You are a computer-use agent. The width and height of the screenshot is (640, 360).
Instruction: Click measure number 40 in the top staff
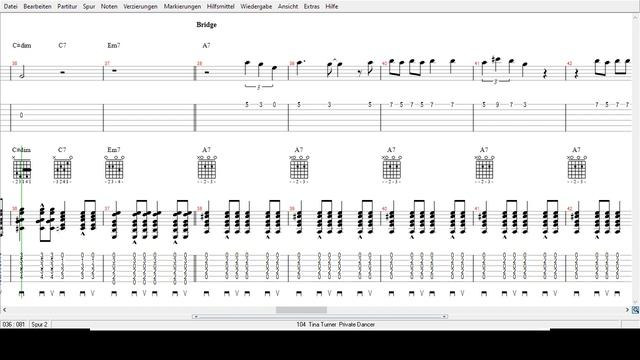click(x=384, y=63)
